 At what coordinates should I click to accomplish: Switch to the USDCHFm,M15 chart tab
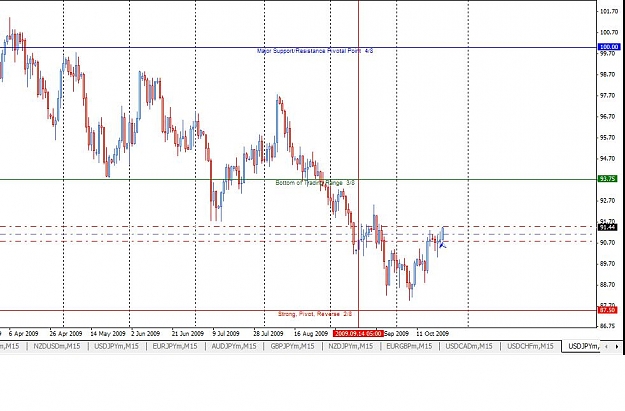[530, 346]
